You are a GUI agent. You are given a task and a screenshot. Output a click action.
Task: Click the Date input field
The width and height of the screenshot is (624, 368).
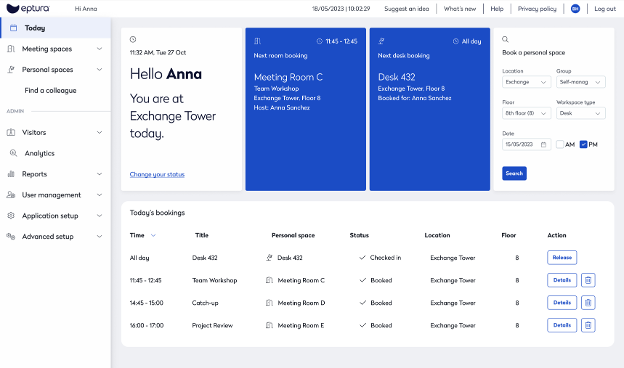point(526,144)
